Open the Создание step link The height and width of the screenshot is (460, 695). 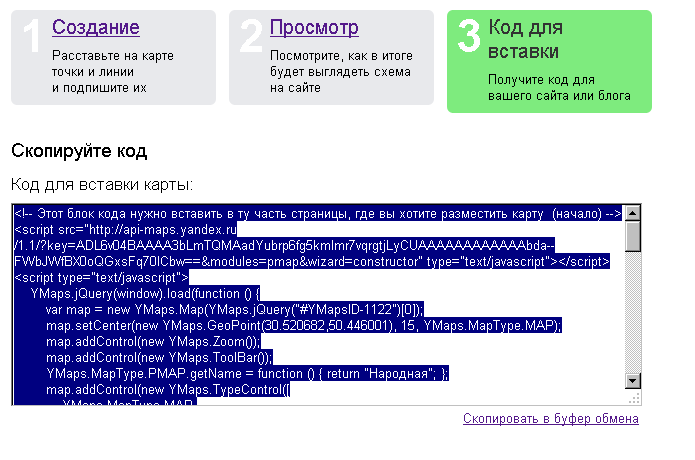[96, 27]
